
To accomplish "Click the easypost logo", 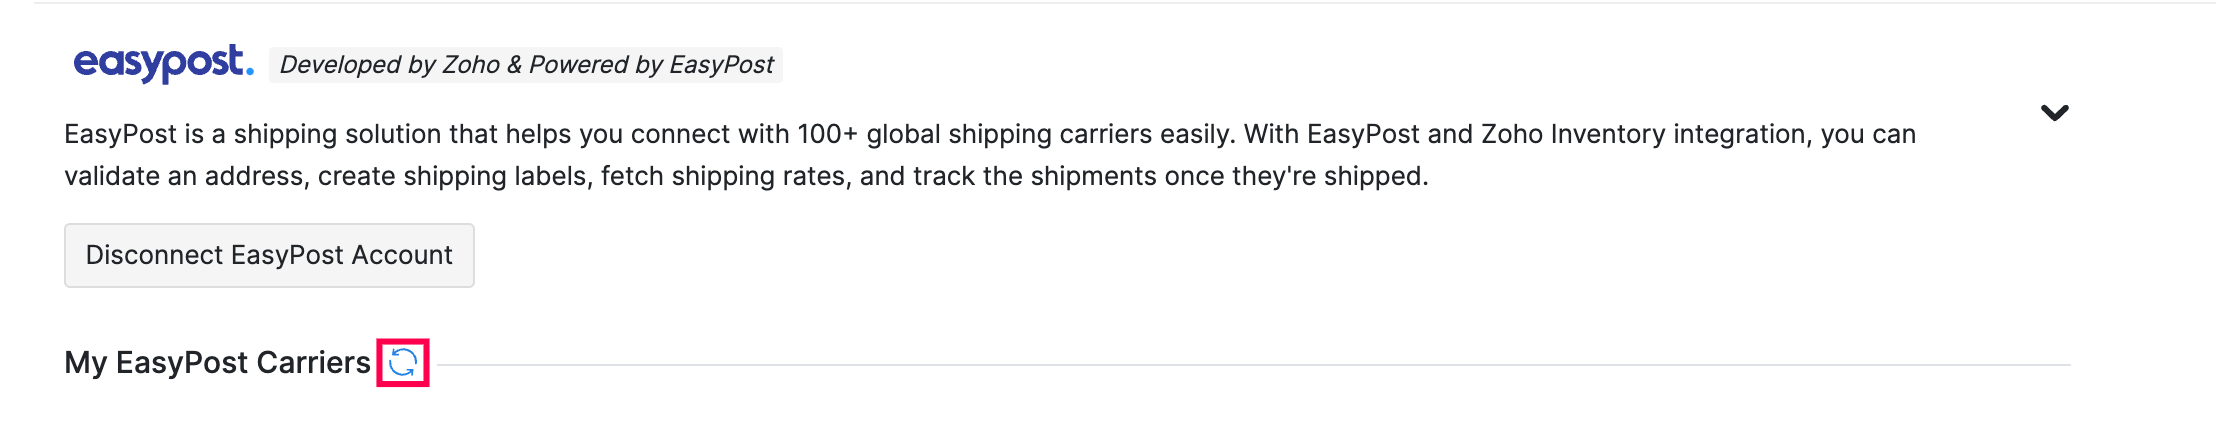I will tap(163, 64).
